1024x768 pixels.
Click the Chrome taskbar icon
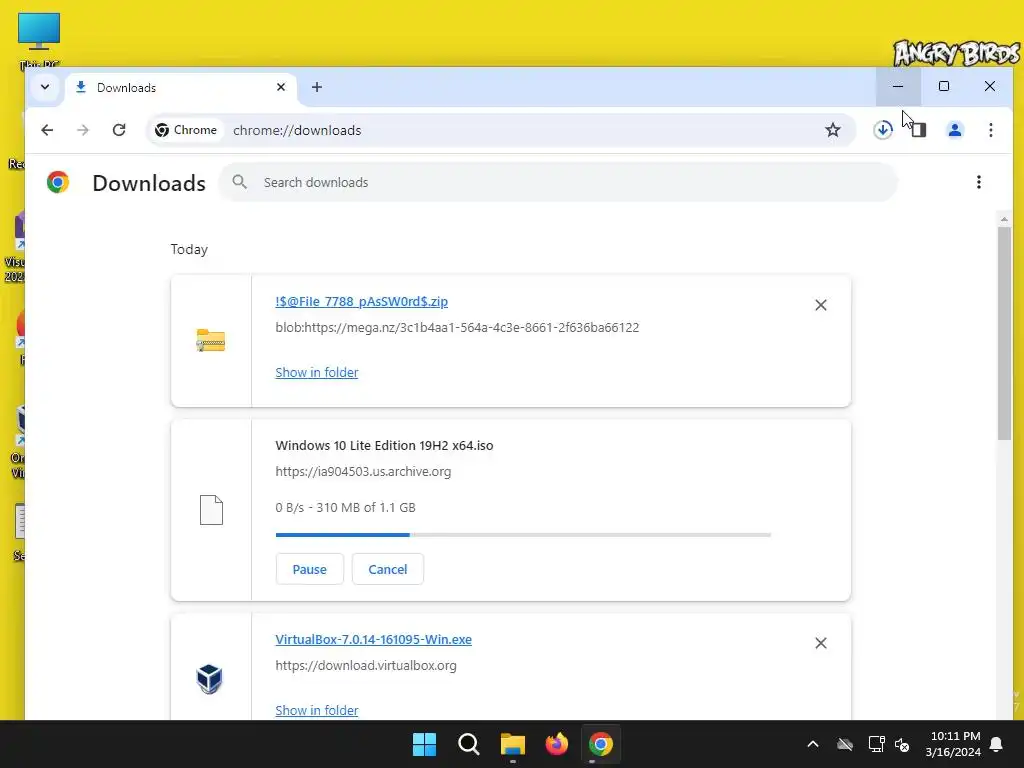pyautogui.click(x=601, y=744)
